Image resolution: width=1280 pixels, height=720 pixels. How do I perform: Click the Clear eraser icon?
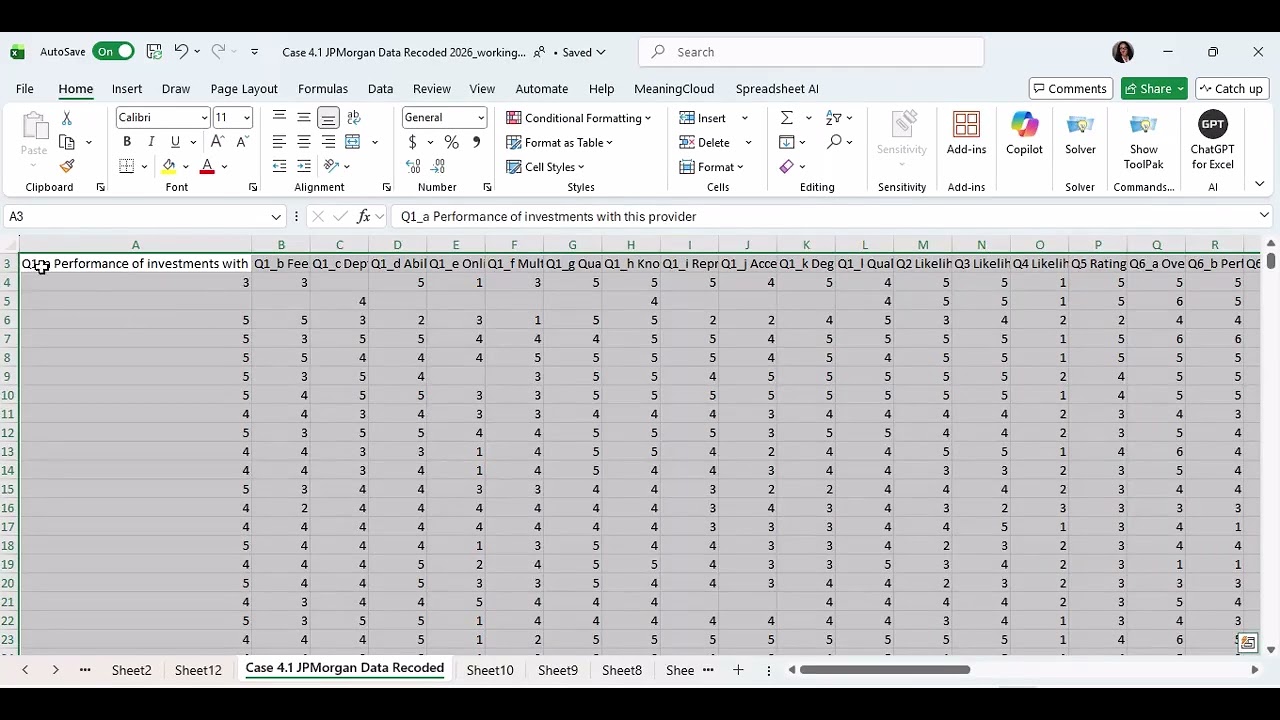pos(787,166)
